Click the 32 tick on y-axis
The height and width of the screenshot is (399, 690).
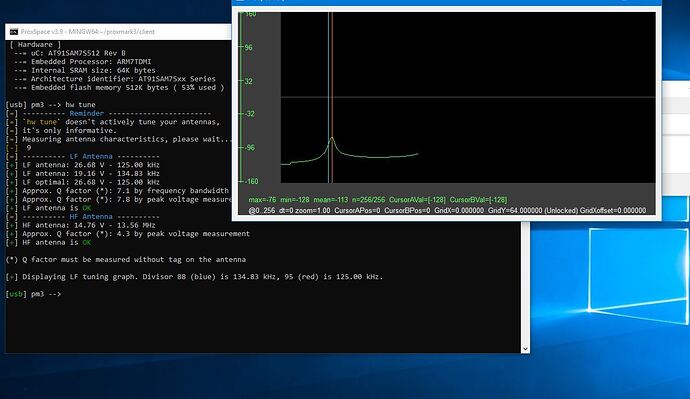(x=248, y=81)
